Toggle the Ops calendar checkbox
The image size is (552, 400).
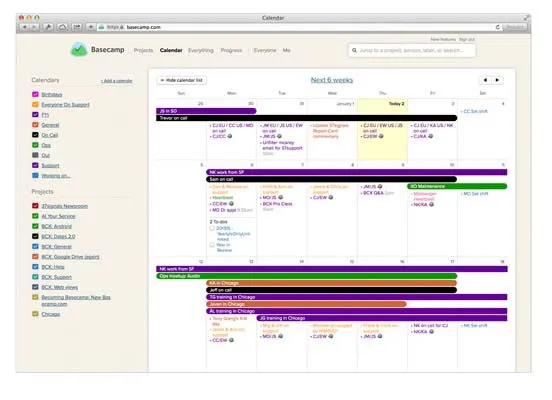[35, 145]
